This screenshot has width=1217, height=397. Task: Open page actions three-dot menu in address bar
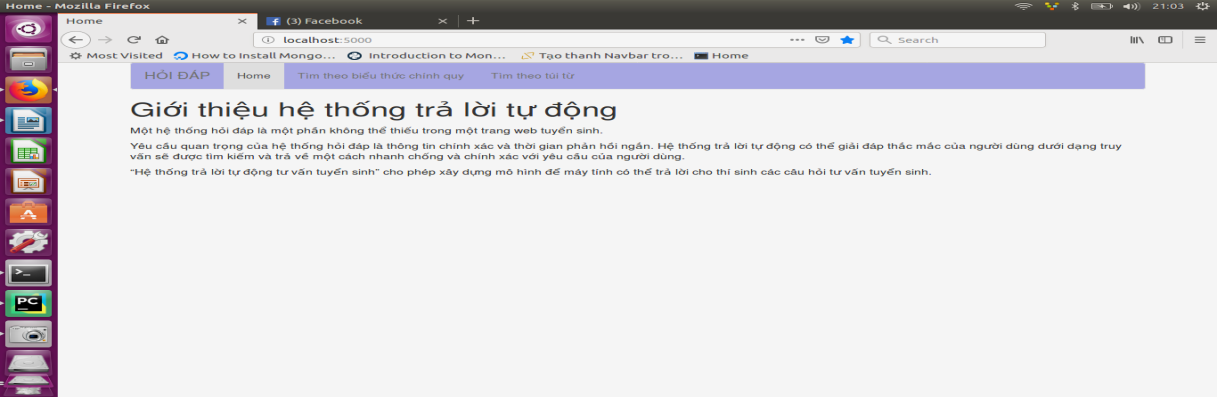coord(797,40)
